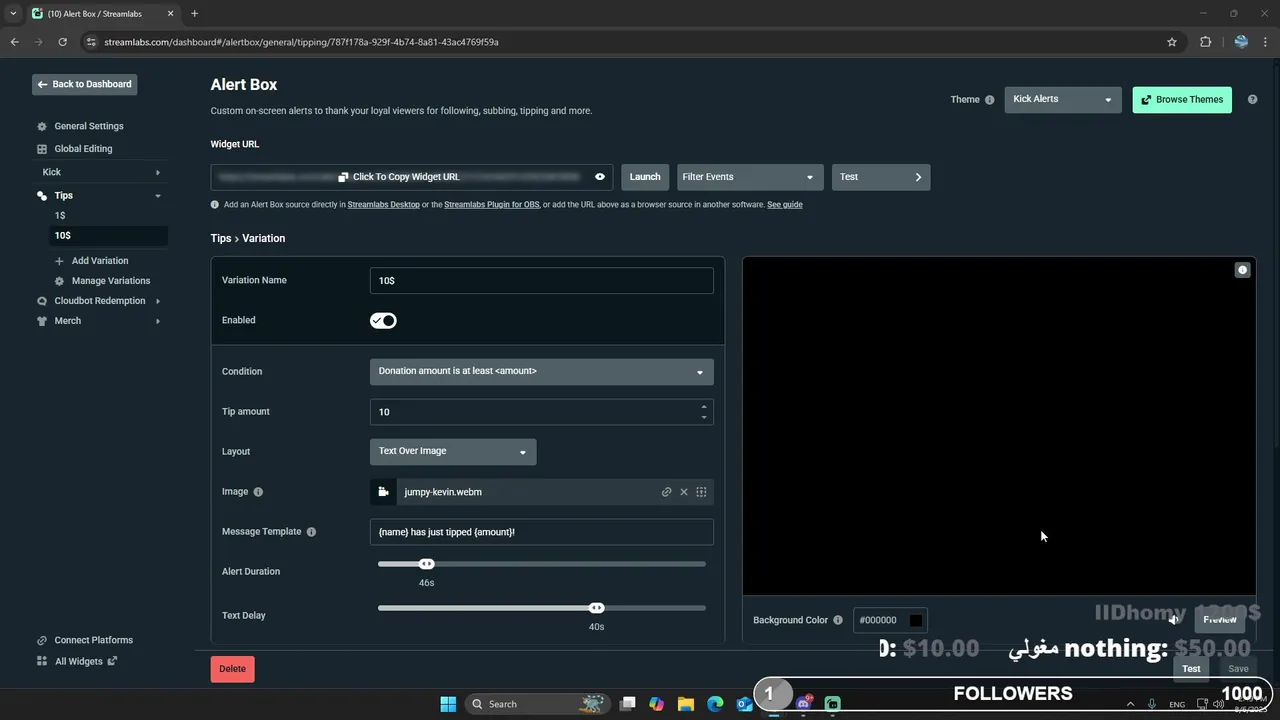
Task: Click the Merch shirt icon
Action: [x=42, y=321]
